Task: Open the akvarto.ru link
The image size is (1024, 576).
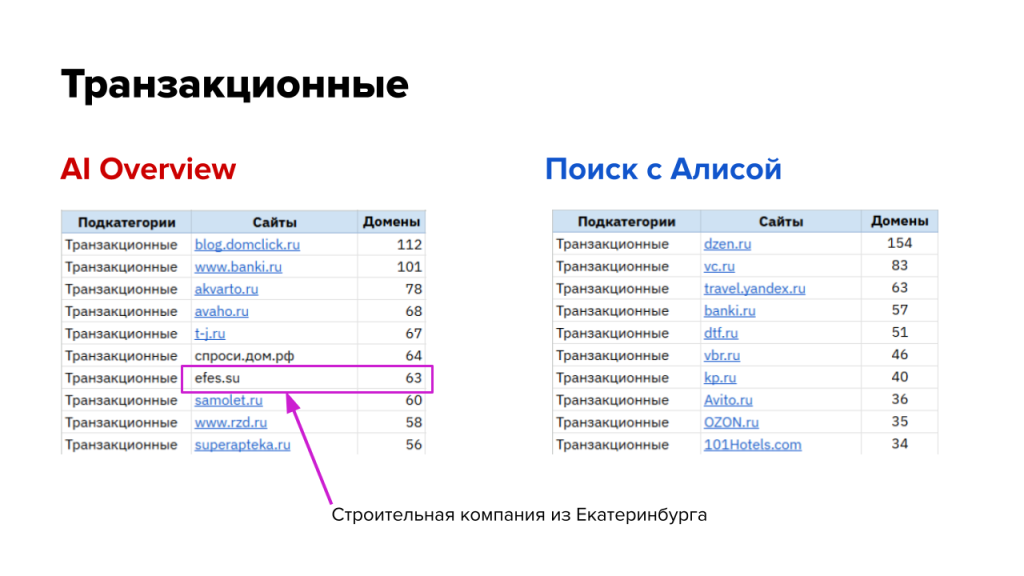Action: (x=226, y=289)
